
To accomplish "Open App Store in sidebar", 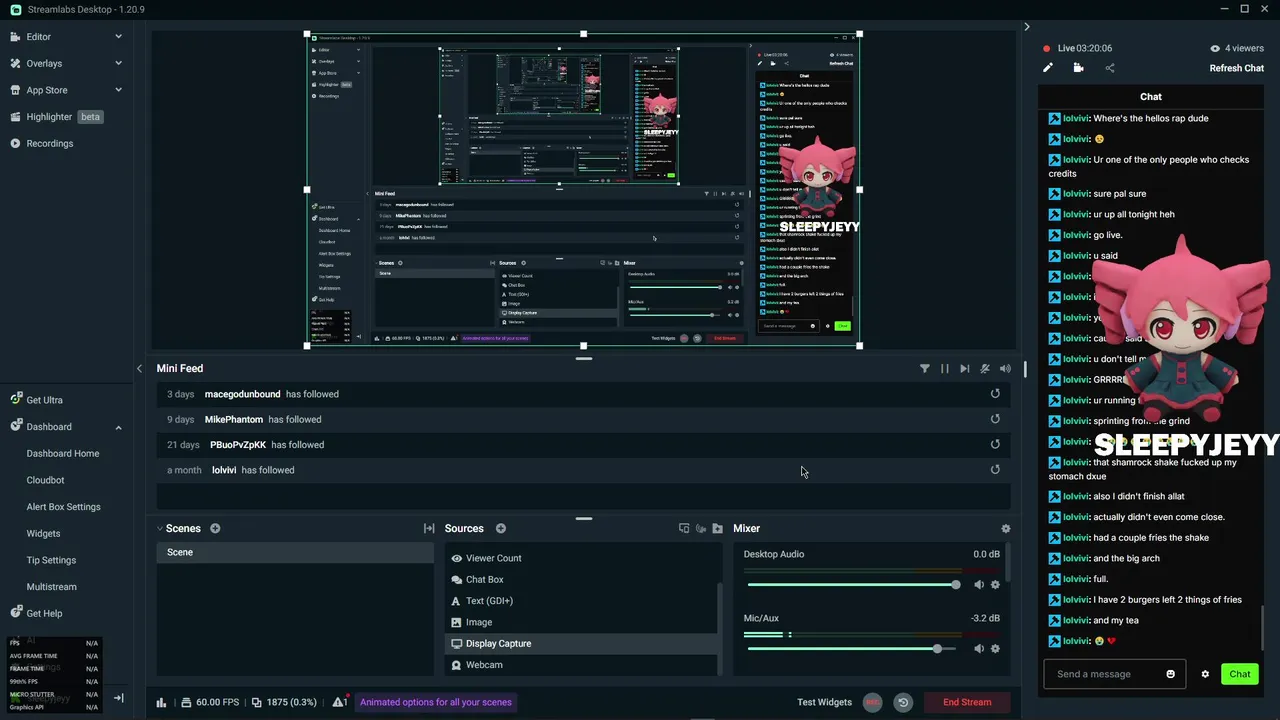I will 47,90.
